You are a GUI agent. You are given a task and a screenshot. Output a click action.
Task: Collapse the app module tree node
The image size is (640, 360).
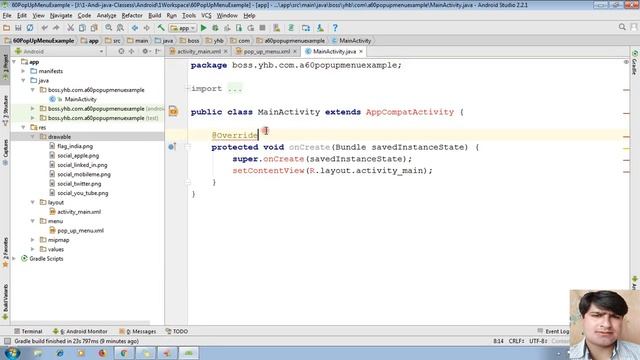[x=14, y=62]
